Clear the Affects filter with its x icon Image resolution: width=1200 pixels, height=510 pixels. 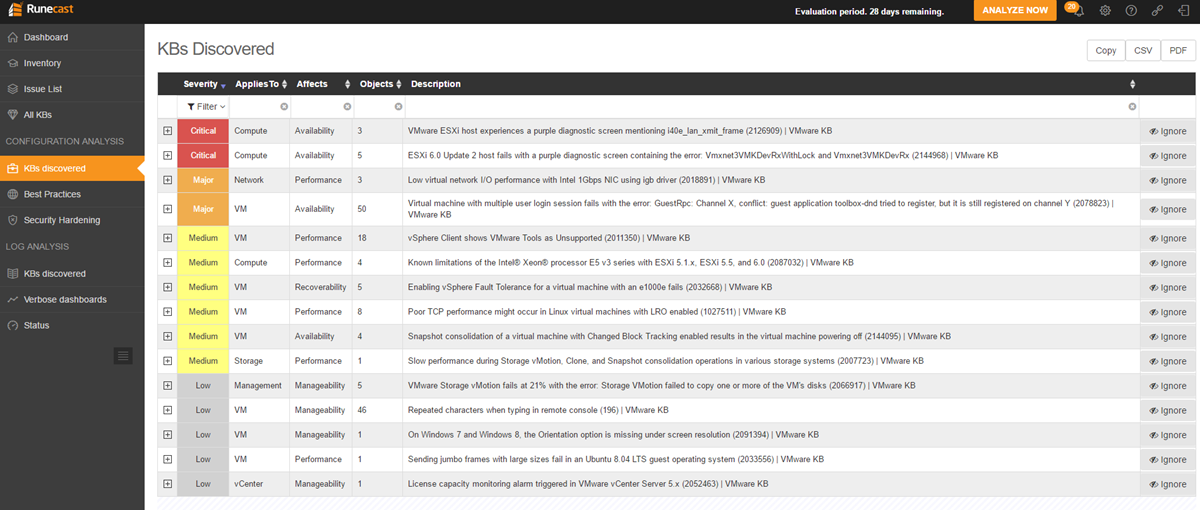point(347,107)
